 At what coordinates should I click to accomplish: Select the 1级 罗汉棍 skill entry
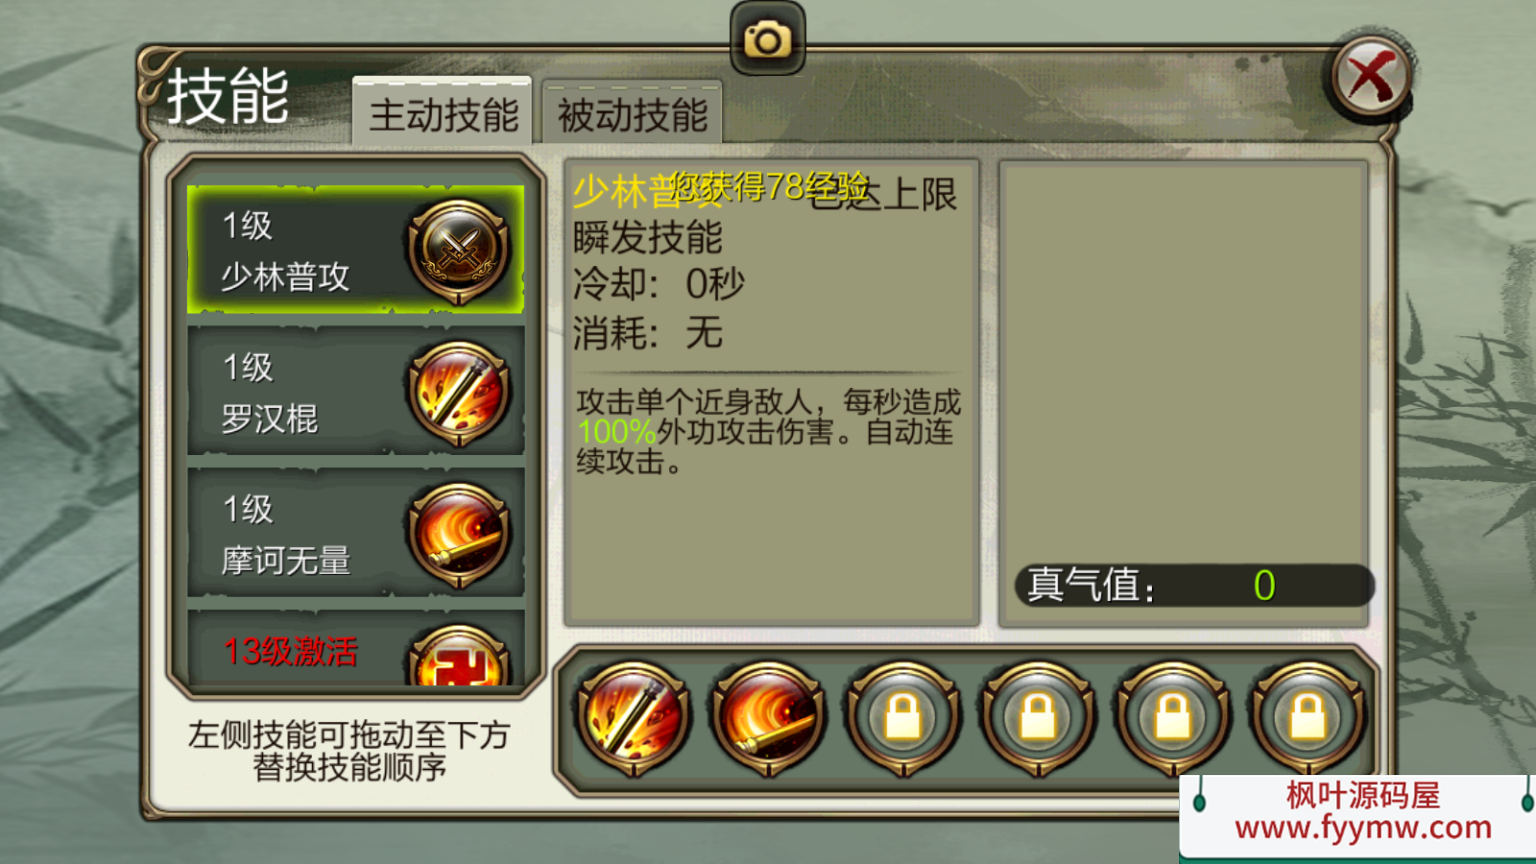point(356,392)
